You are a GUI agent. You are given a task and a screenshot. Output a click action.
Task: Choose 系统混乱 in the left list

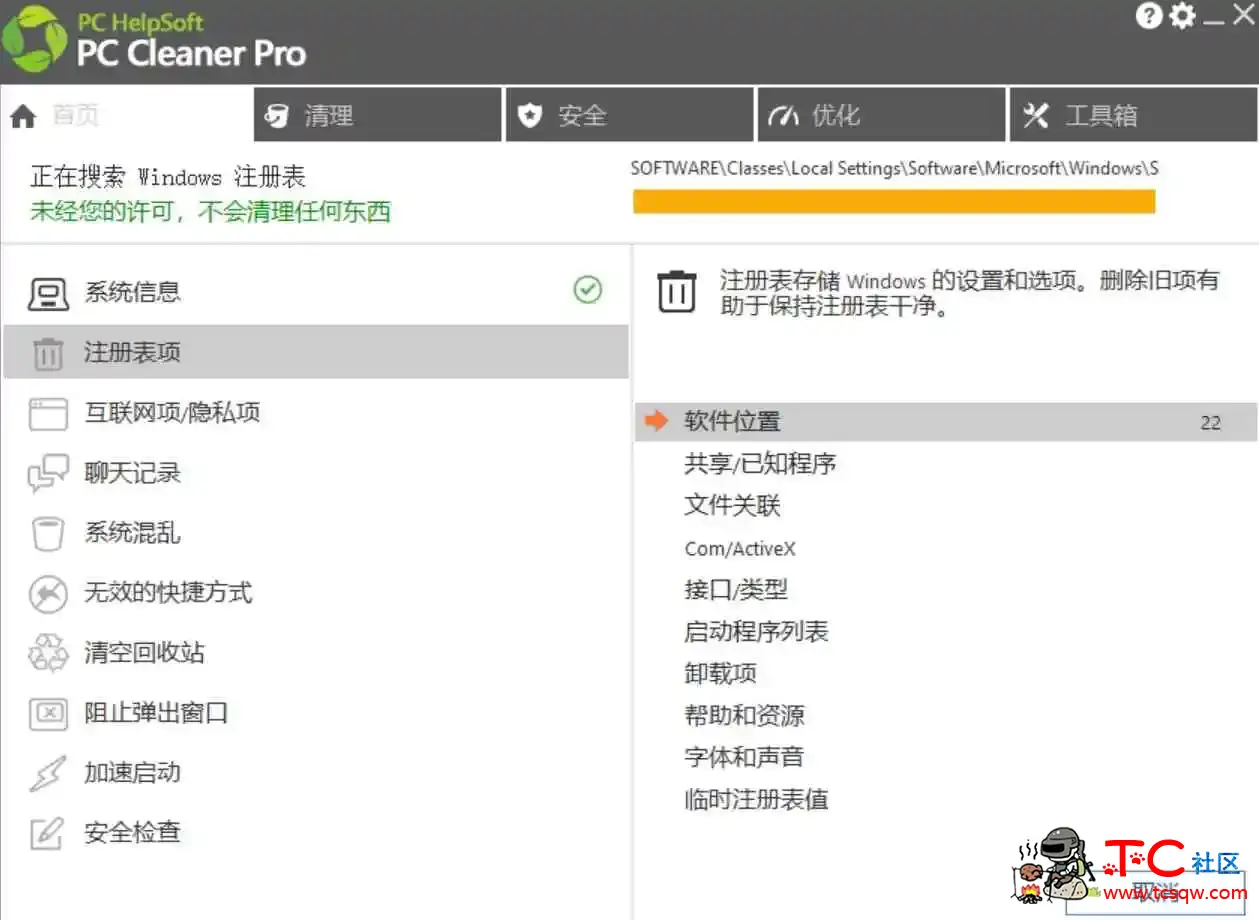coord(316,532)
